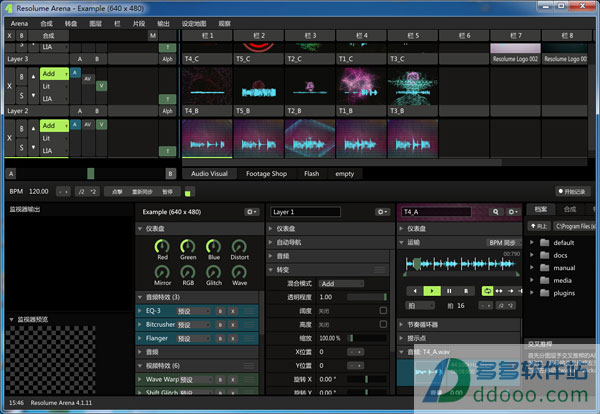Image resolution: width=600 pixels, height=414 pixels.
Task: Bypass the Bitcrusher effect with B
Action: pyautogui.click(x=220, y=325)
